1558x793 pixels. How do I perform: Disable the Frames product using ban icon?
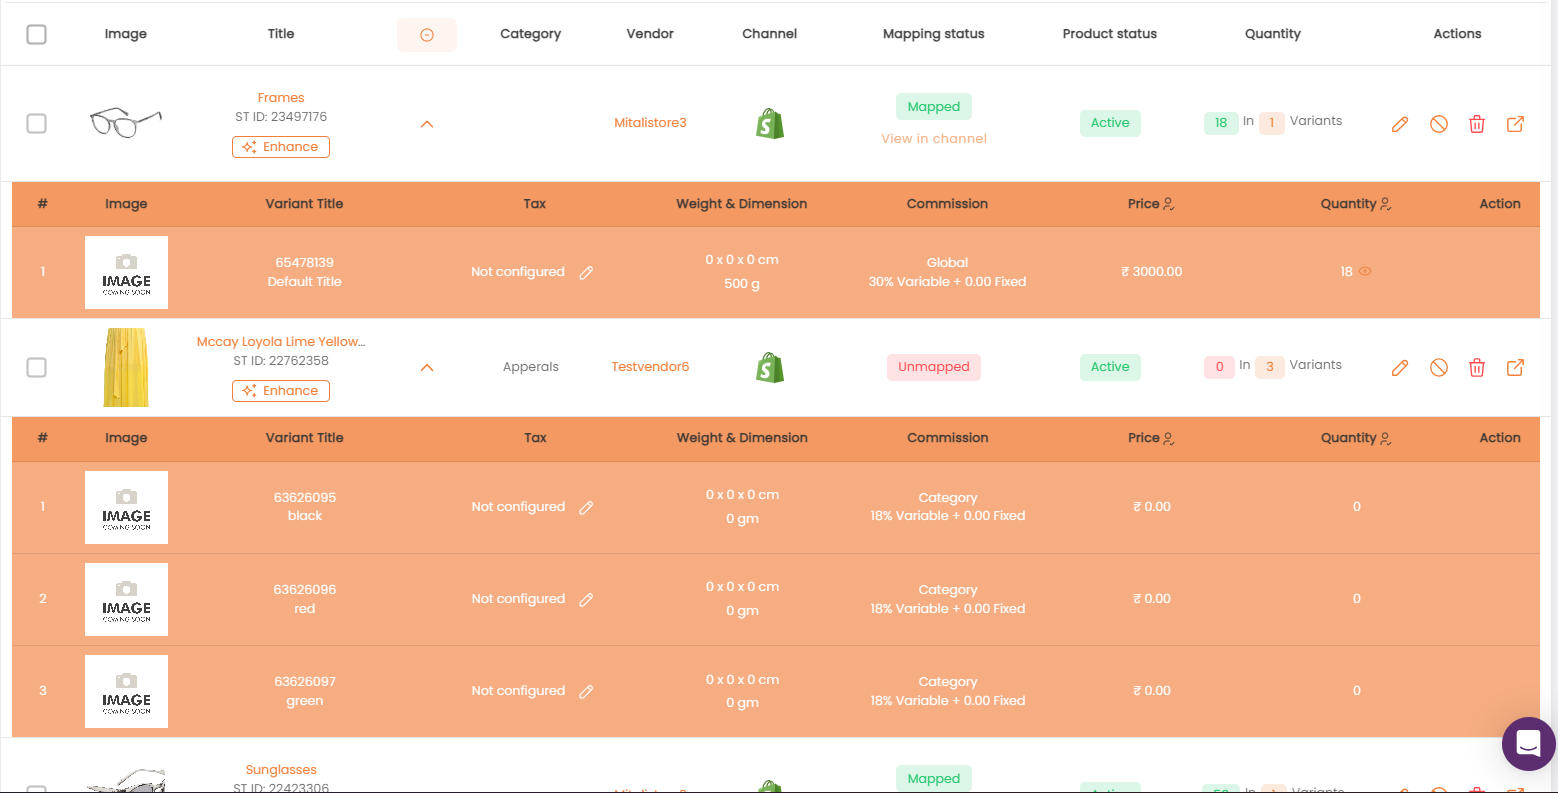(x=1439, y=124)
